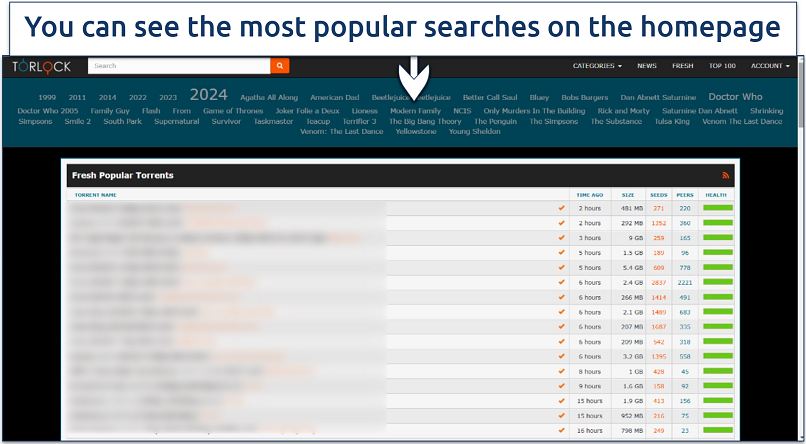Sort by the PEERS column header
This screenshot has width=806, height=444.
(x=685, y=195)
